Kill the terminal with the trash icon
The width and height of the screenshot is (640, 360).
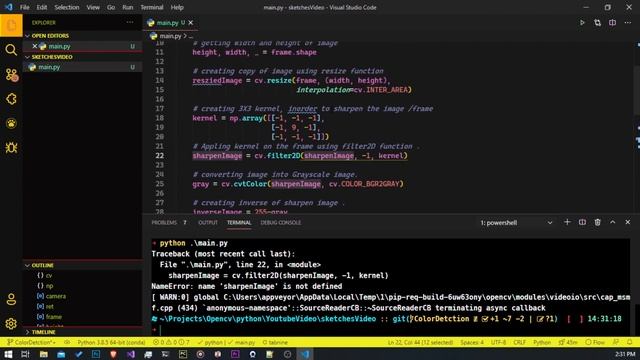598,222
